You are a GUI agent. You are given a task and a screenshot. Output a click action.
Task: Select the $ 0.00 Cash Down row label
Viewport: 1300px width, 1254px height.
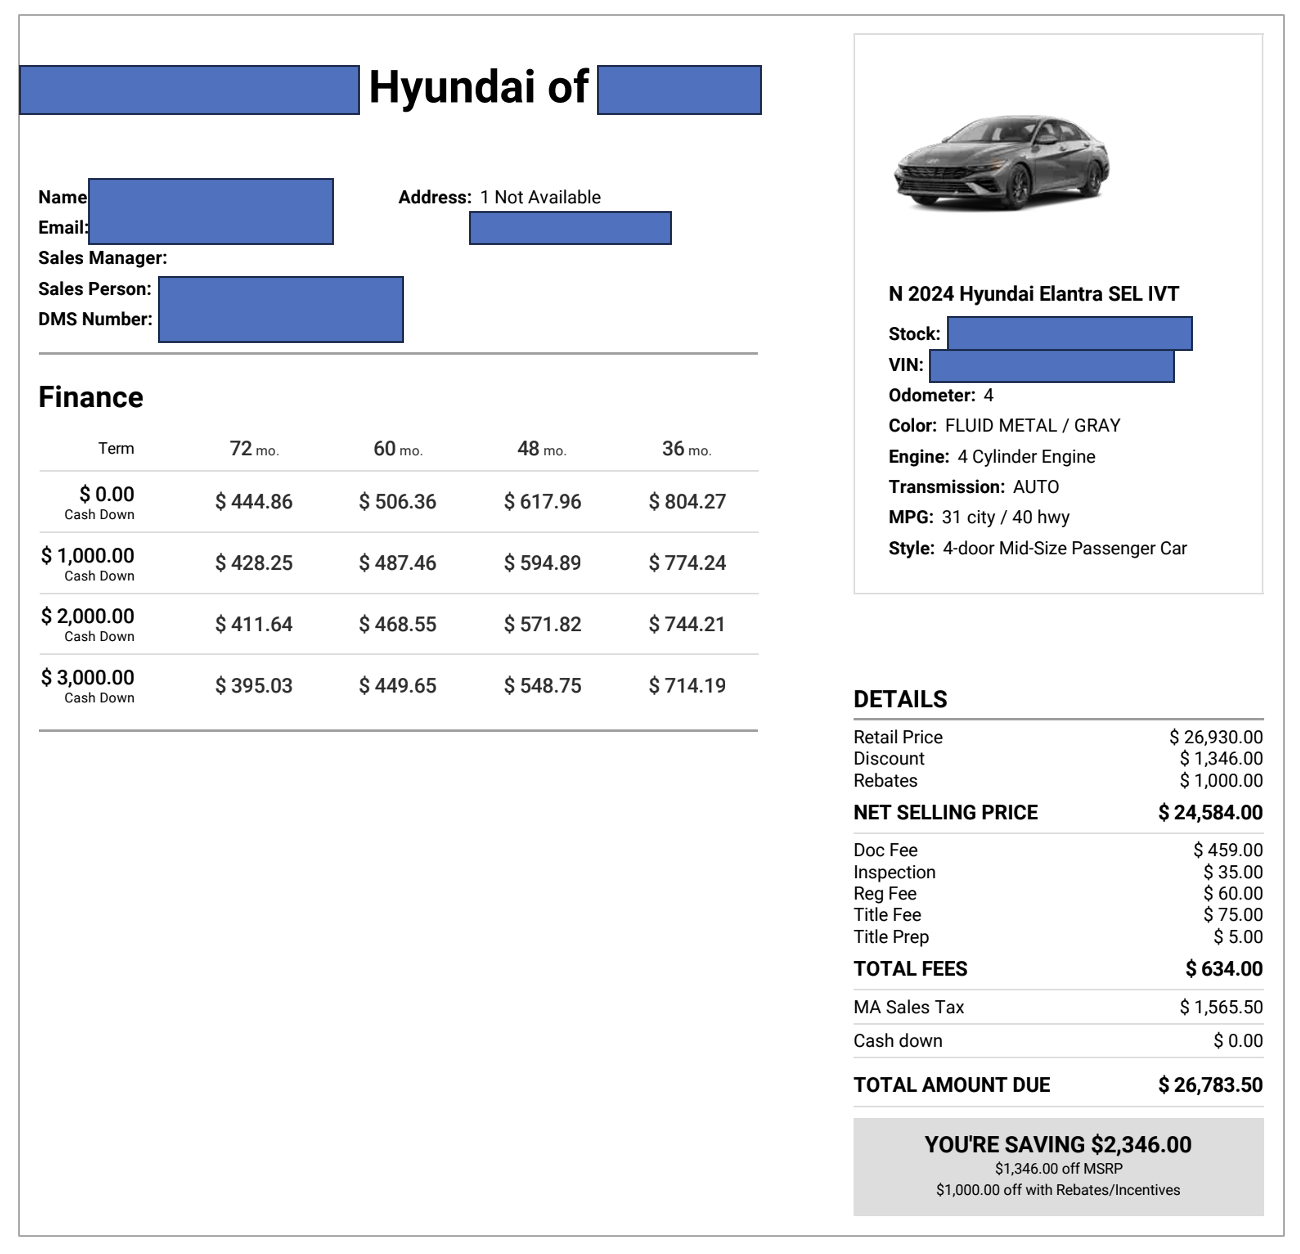click(x=100, y=502)
